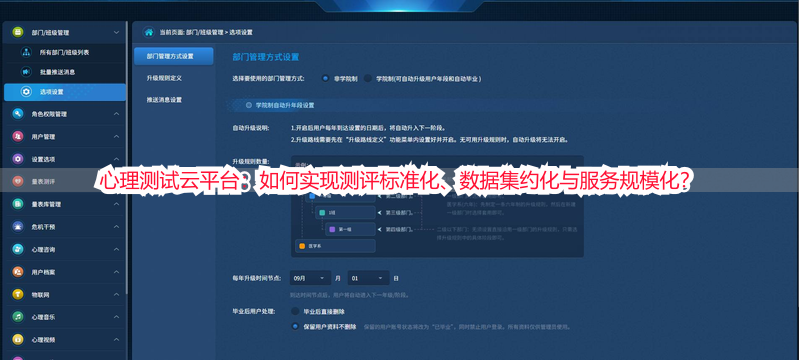This screenshot has height=360, width=799.
Task: Click the 量表测评 icon
Action: (18, 182)
